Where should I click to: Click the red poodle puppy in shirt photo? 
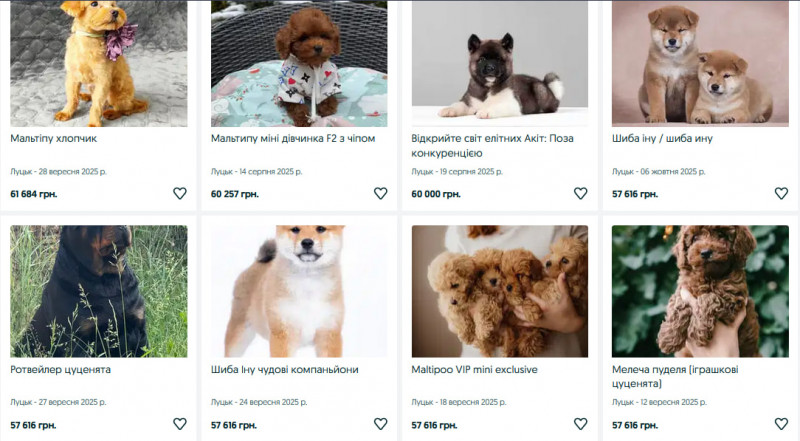pyautogui.click(x=299, y=62)
